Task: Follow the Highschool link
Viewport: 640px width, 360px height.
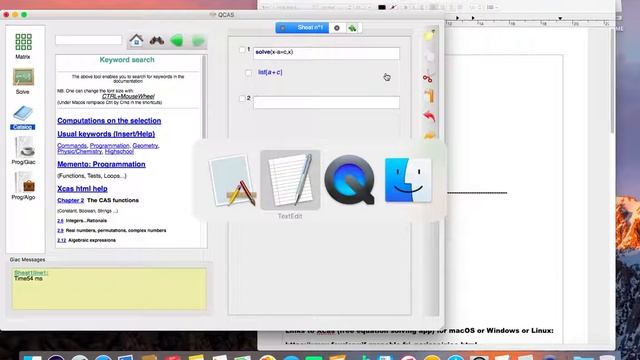Action: click(119, 151)
